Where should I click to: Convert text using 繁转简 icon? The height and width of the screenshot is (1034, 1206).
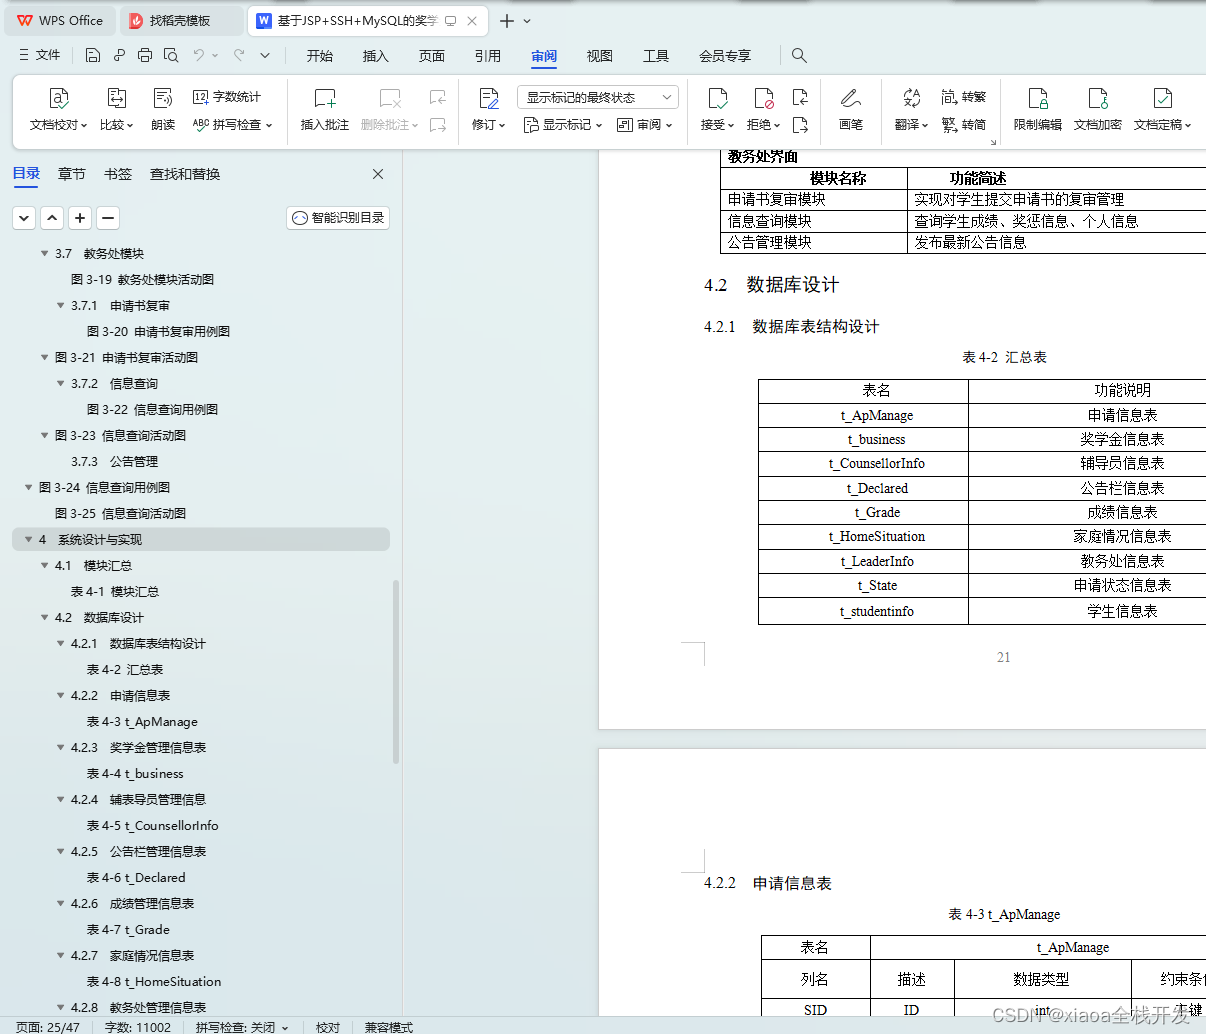pos(963,124)
